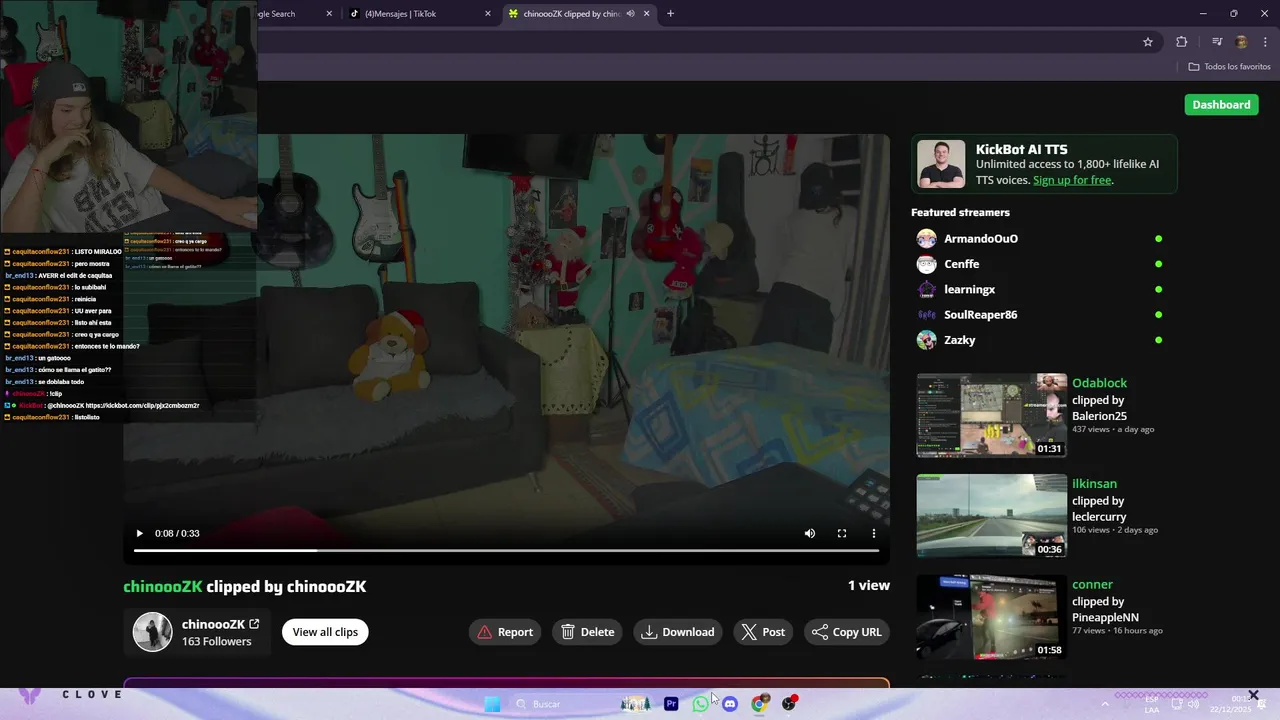Copy the clip URL
This screenshot has height=720, width=1280.
(847, 632)
